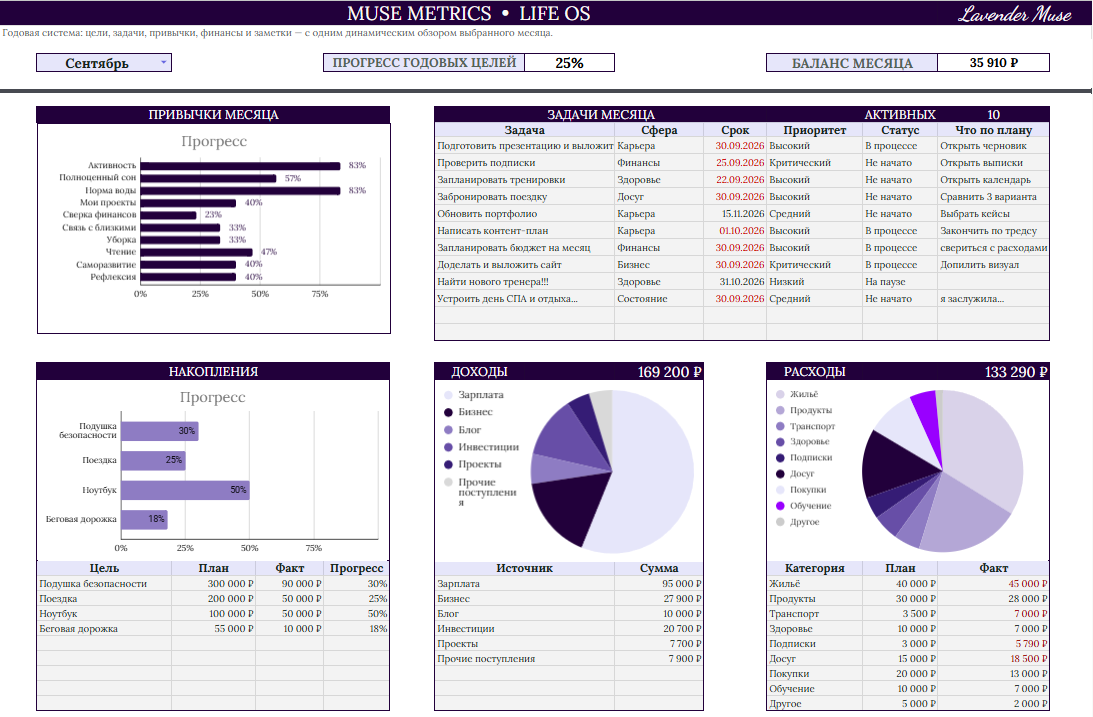Click the Подушка безопасности 30% bar

click(x=160, y=431)
